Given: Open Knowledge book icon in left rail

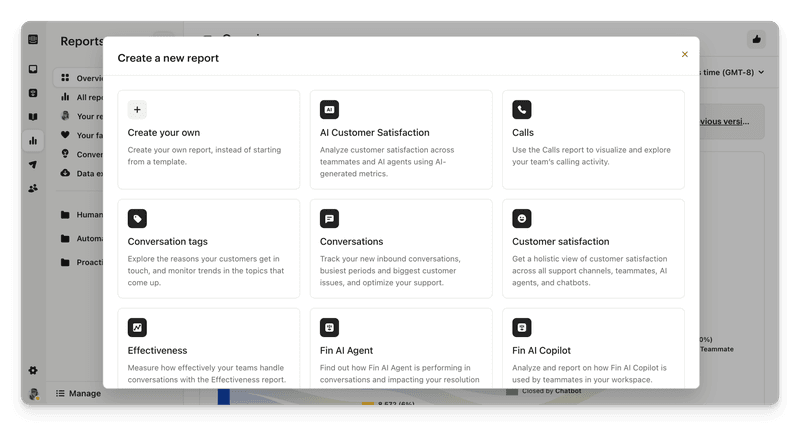Looking at the screenshot, I should [x=33, y=117].
